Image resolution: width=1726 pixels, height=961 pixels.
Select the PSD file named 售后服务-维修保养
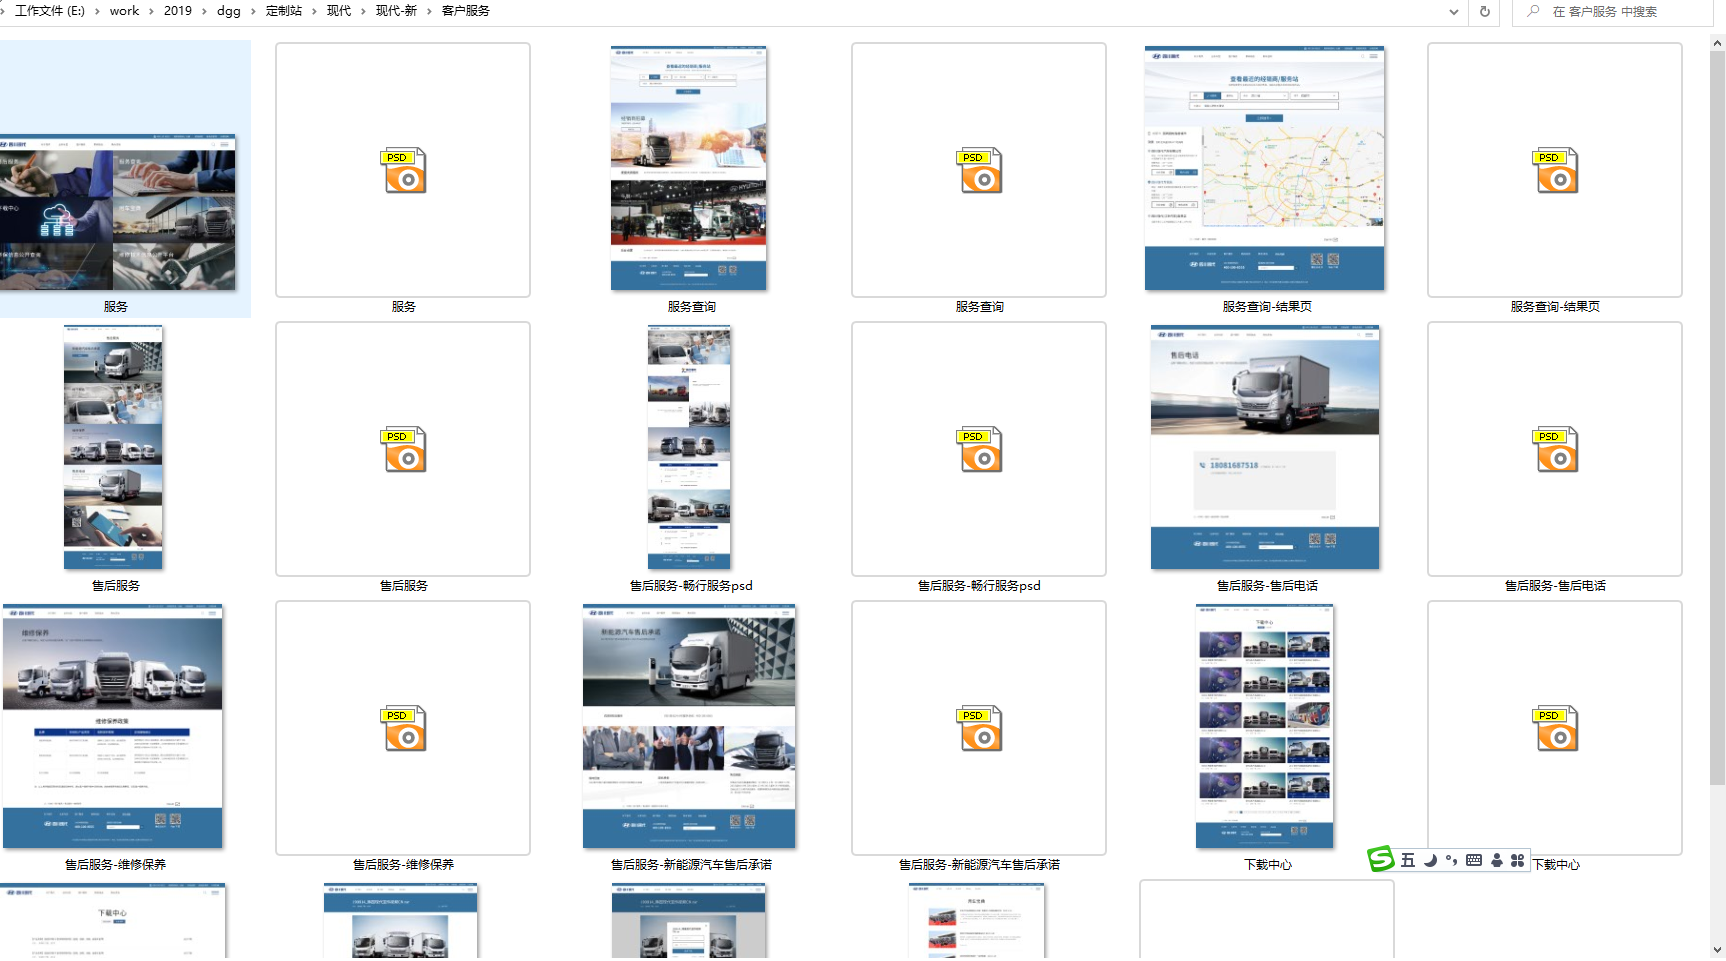click(403, 729)
